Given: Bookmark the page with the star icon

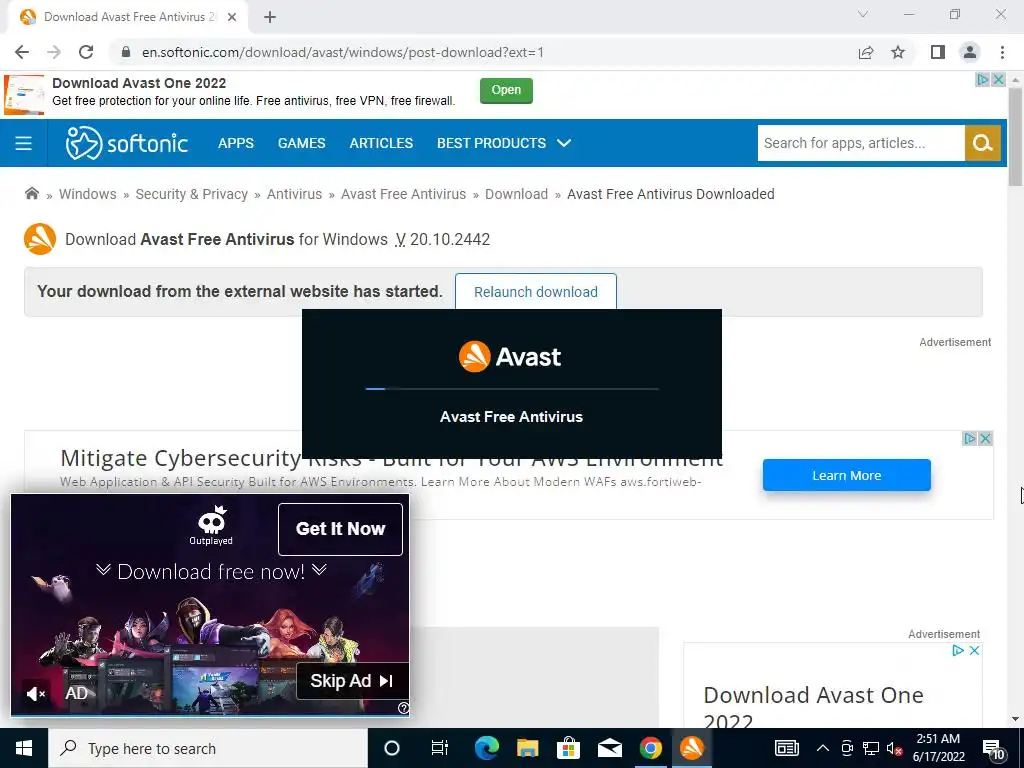Looking at the screenshot, I should [898, 52].
